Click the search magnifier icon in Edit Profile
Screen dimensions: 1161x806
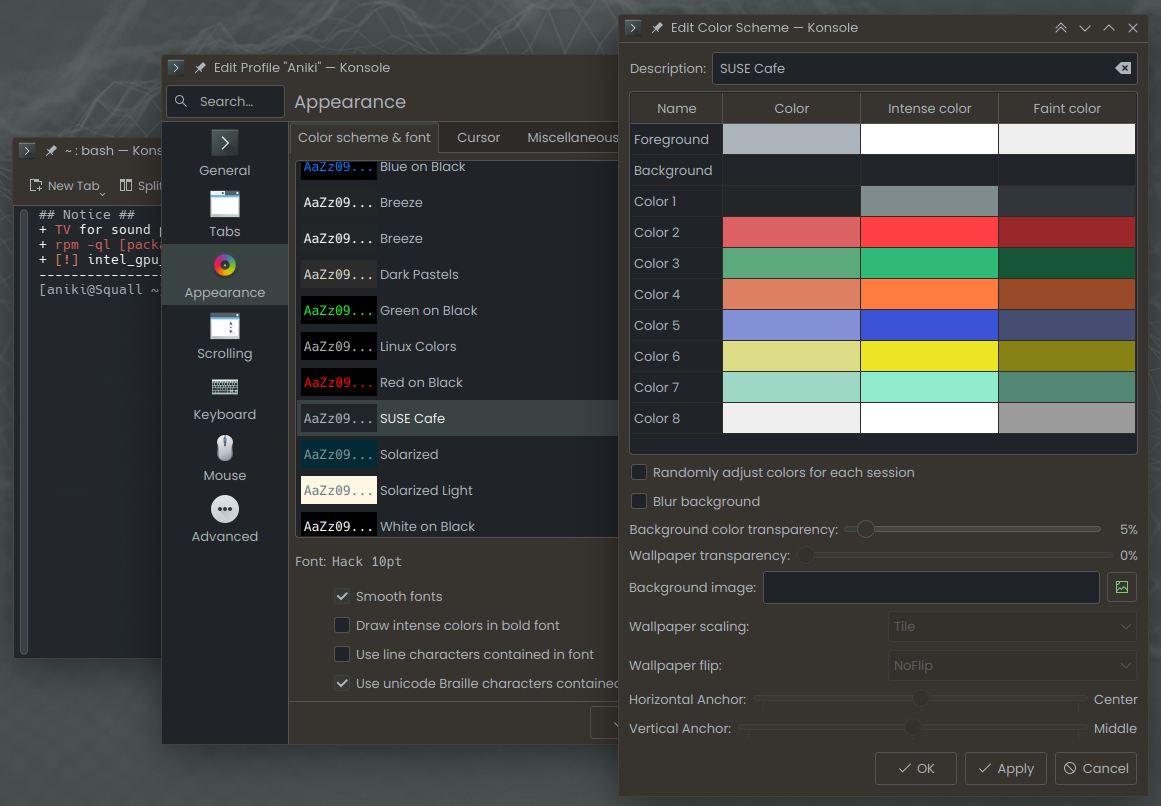181,101
